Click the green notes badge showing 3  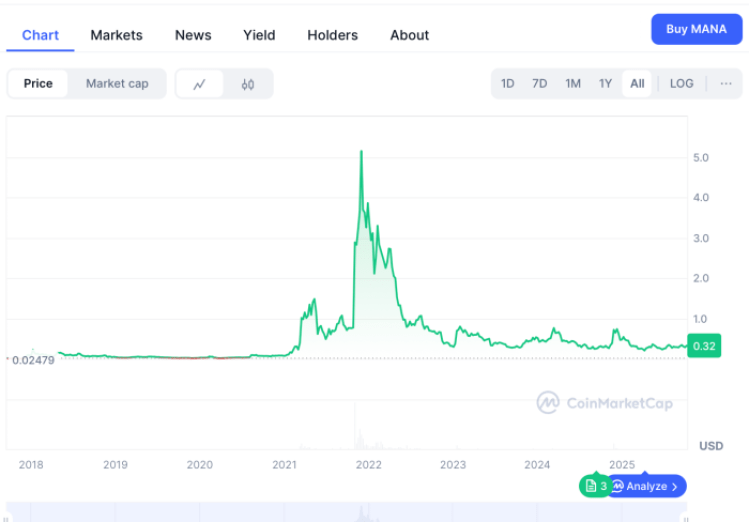[x=594, y=486]
